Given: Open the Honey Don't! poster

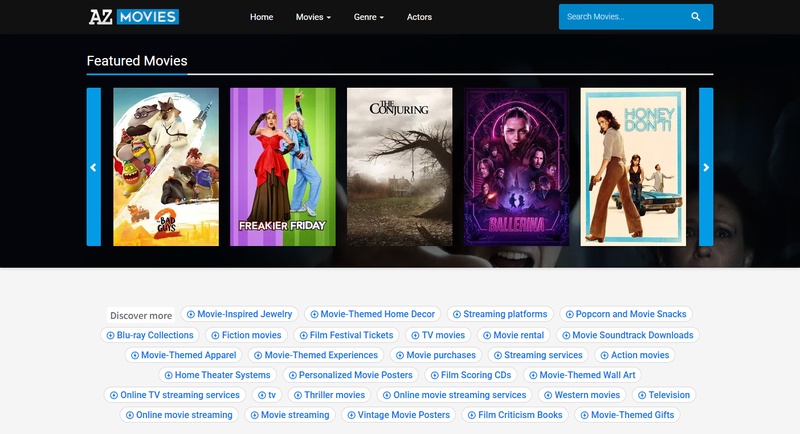Looking at the screenshot, I should point(633,167).
